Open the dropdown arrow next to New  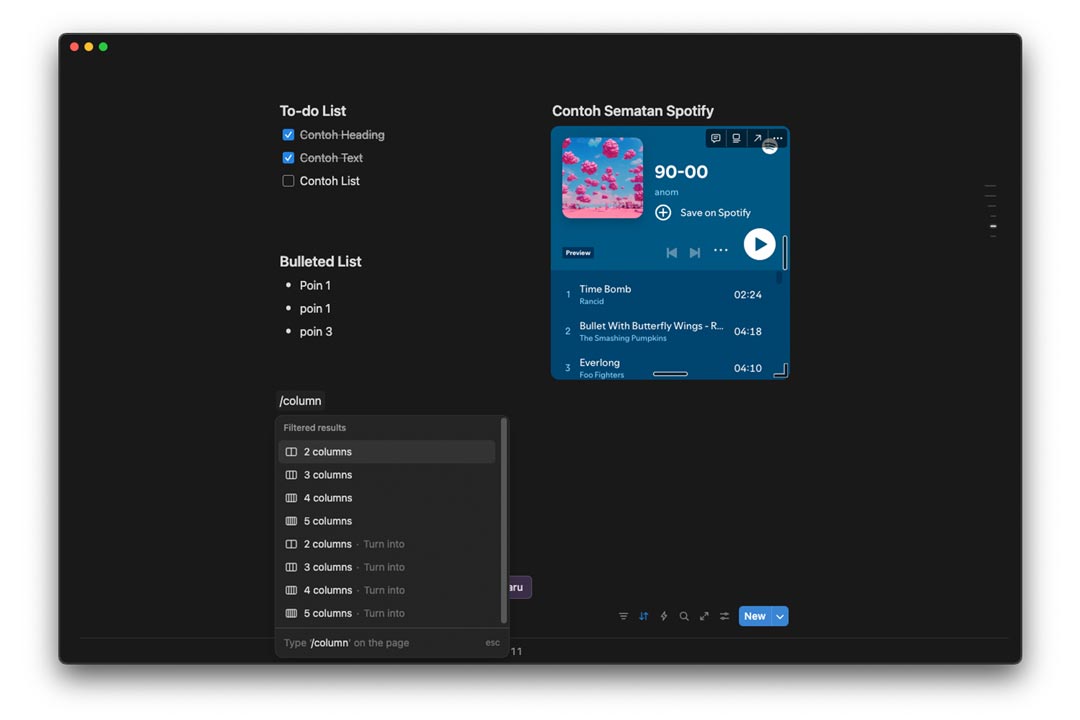click(780, 616)
